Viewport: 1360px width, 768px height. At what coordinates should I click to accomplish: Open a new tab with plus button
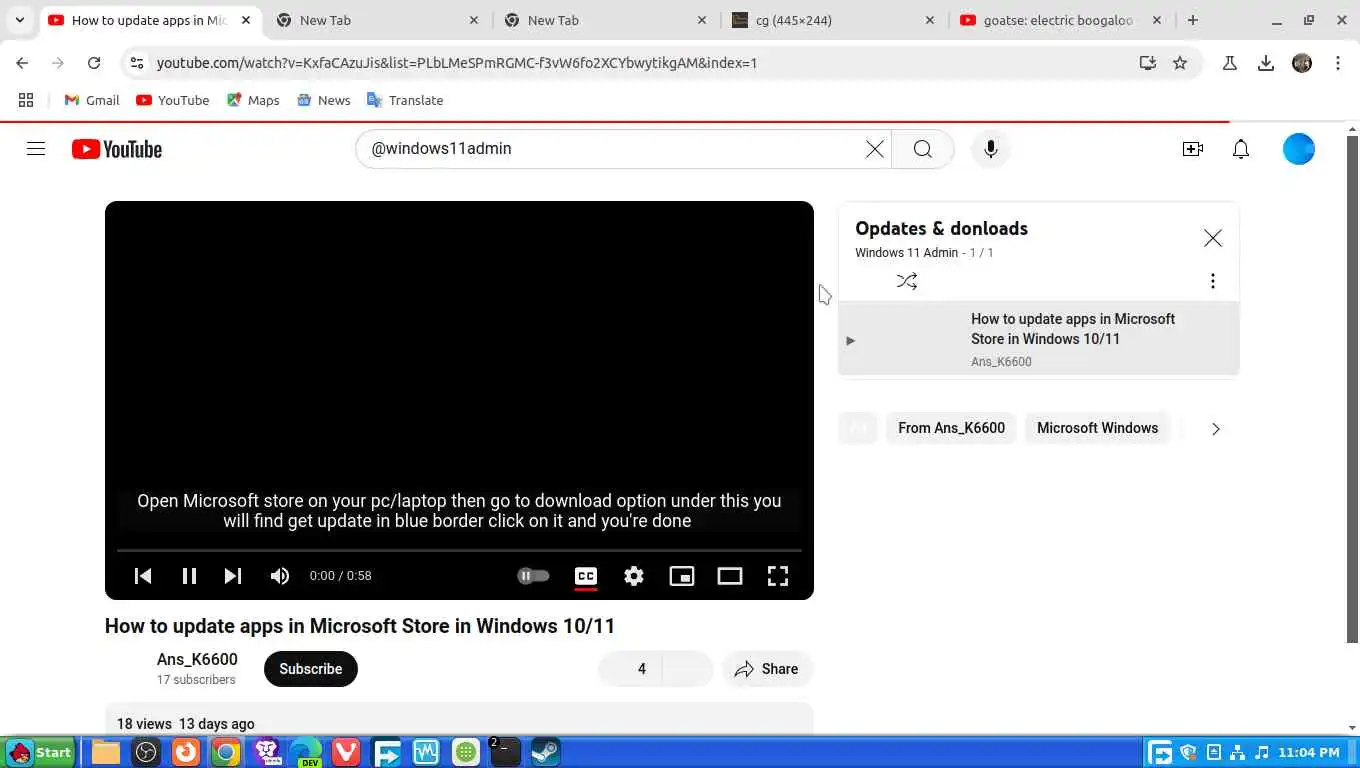coord(1192,20)
